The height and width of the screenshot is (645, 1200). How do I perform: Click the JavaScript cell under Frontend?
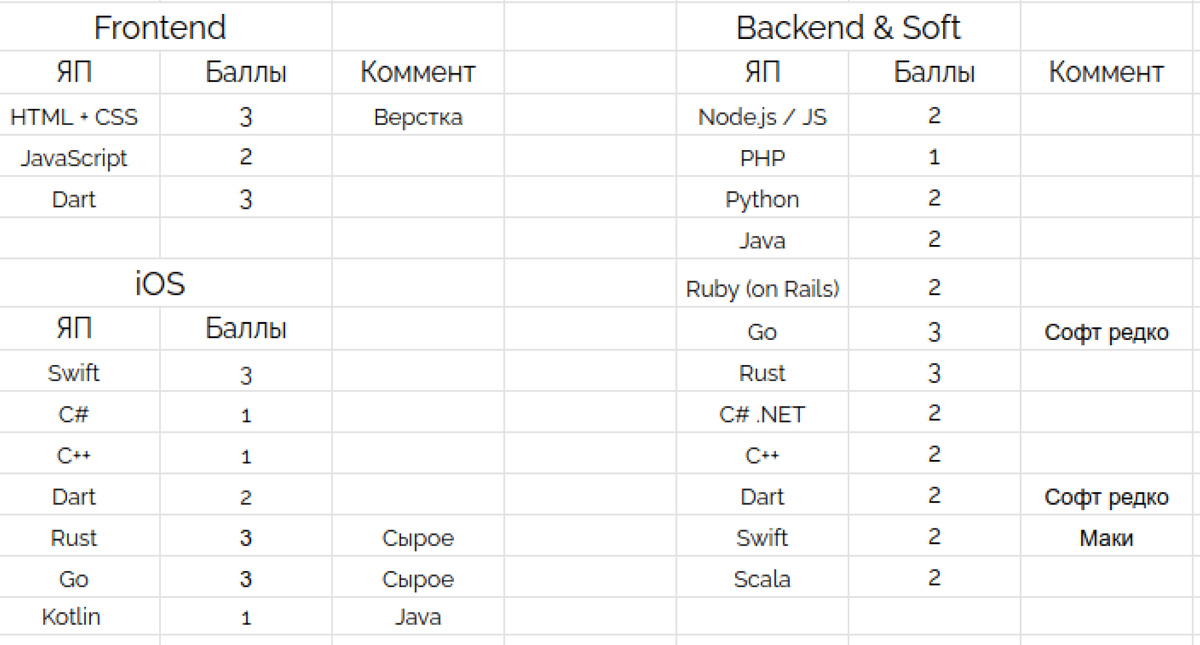pyautogui.click(x=74, y=158)
